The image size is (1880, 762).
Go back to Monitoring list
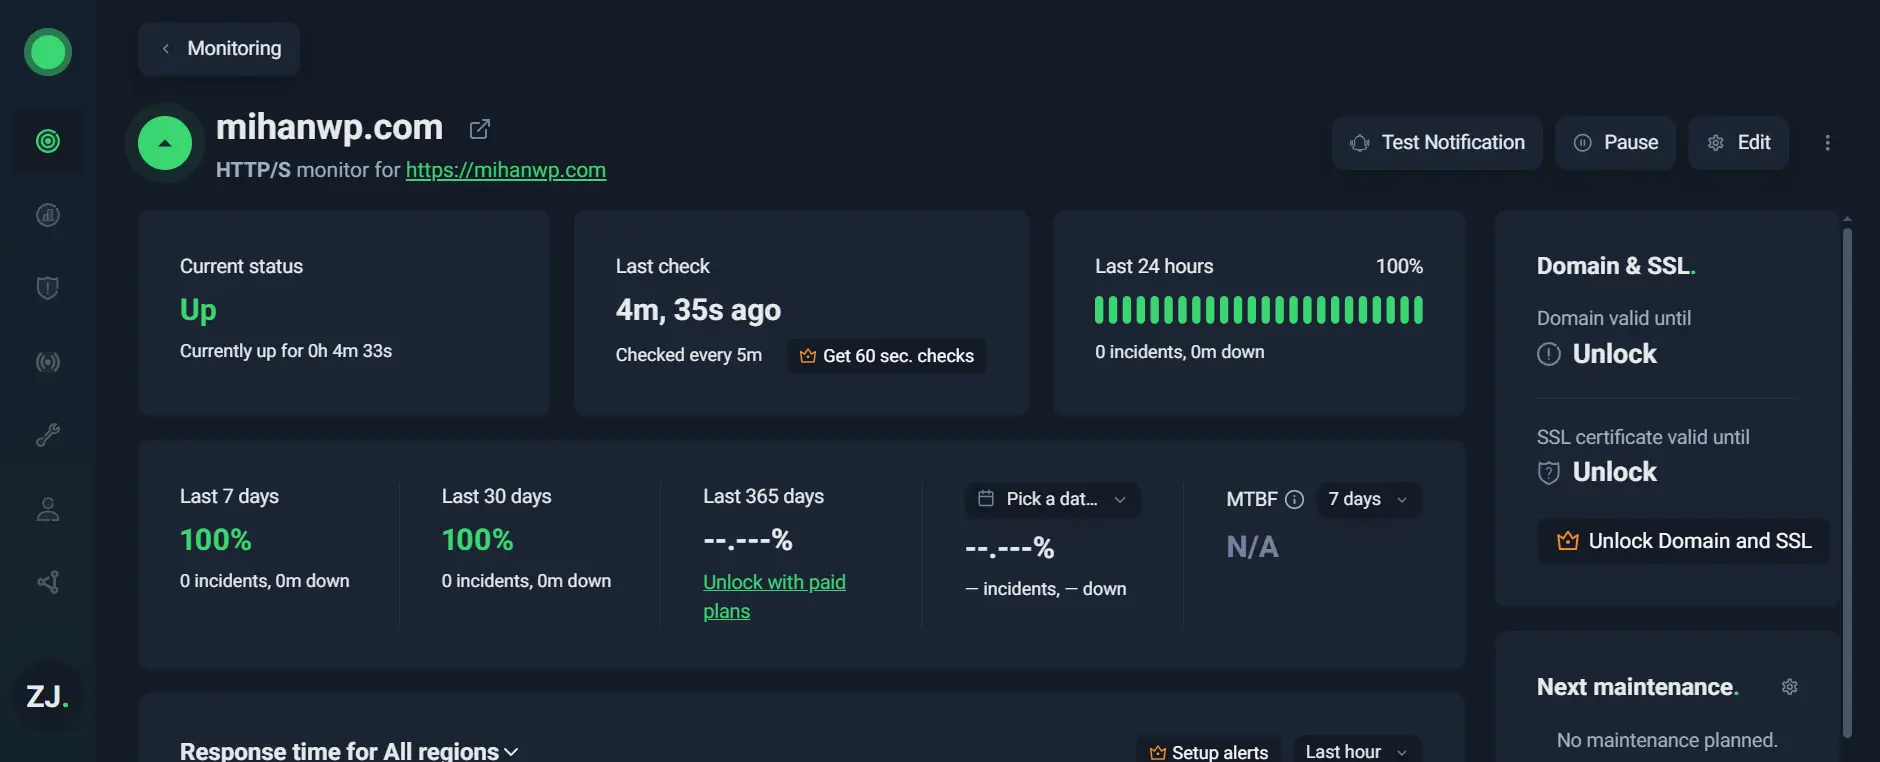click(x=219, y=49)
